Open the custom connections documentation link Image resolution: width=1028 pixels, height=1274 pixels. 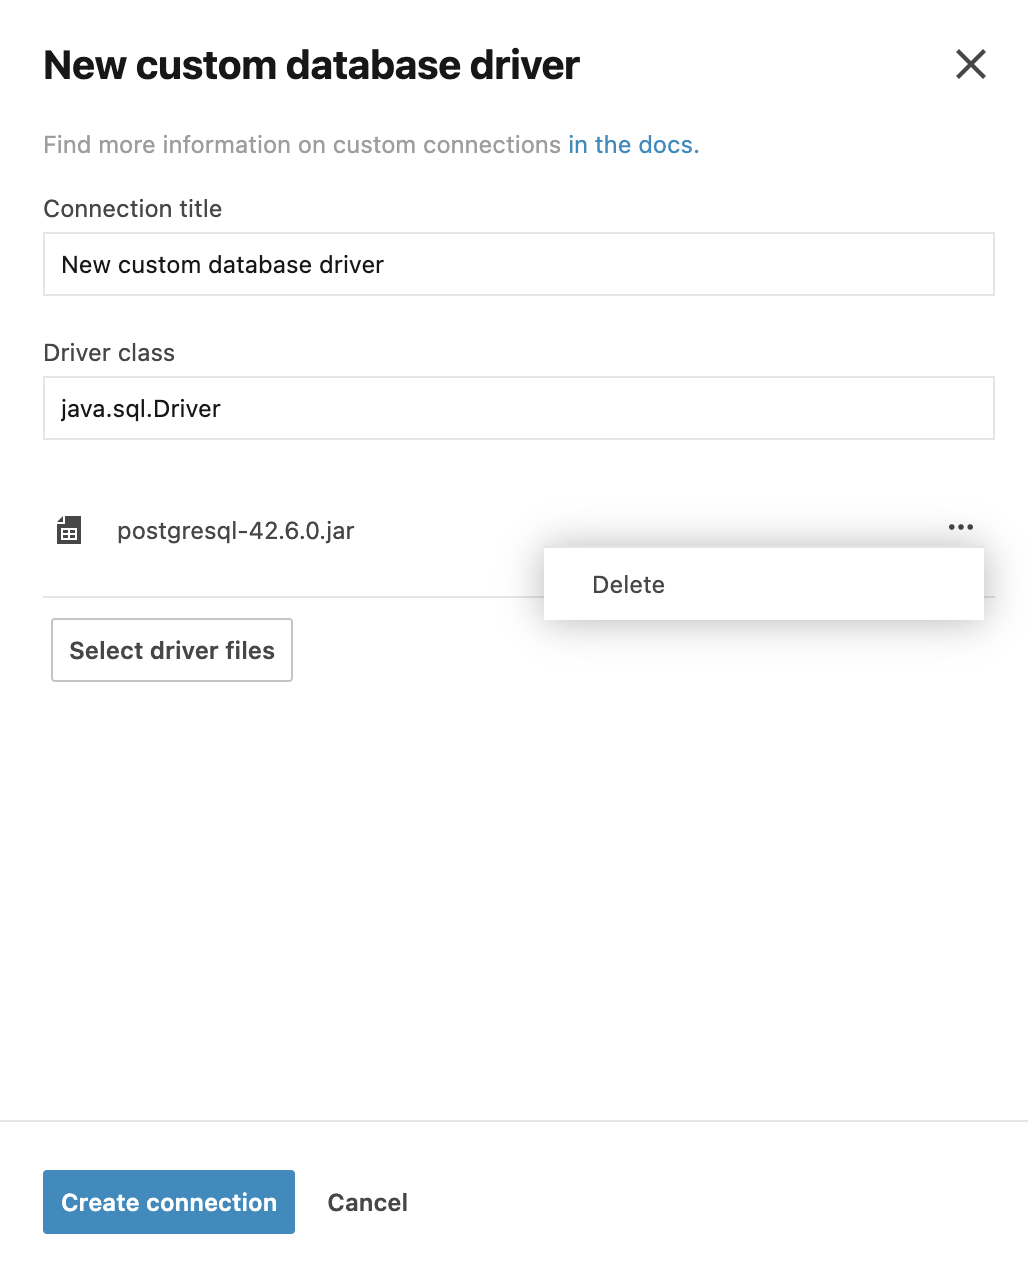tap(632, 145)
